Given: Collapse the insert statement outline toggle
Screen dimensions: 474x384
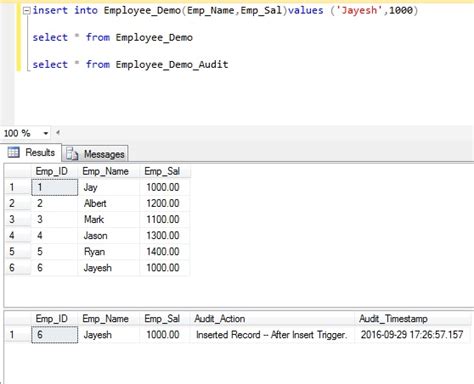Looking at the screenshot, I should coord(26,11).
